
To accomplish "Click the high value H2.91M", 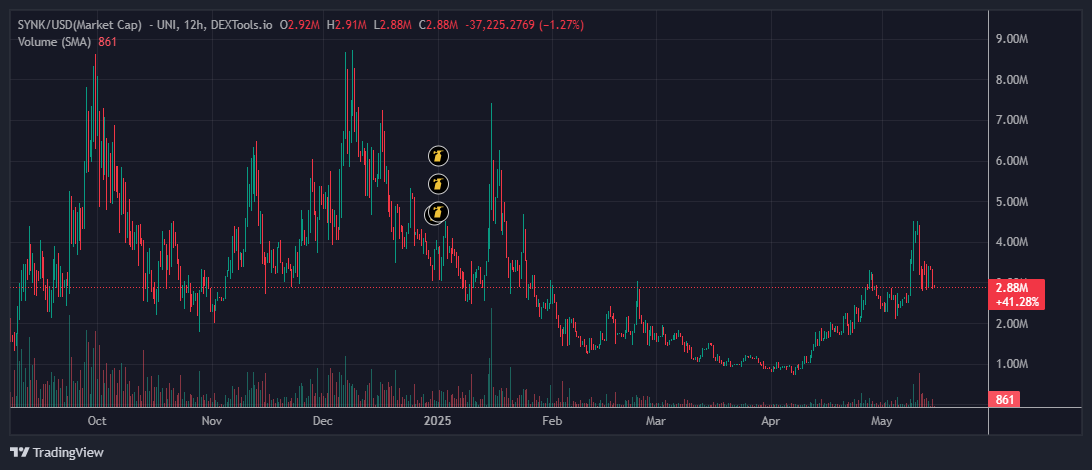I will click(346, 25).
